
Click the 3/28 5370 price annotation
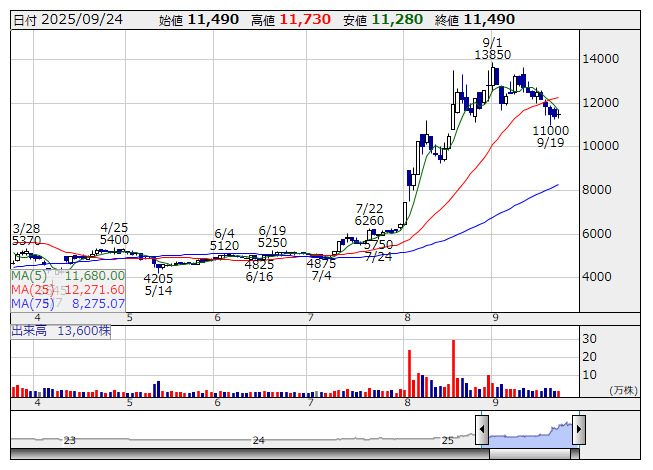(26, 235)
